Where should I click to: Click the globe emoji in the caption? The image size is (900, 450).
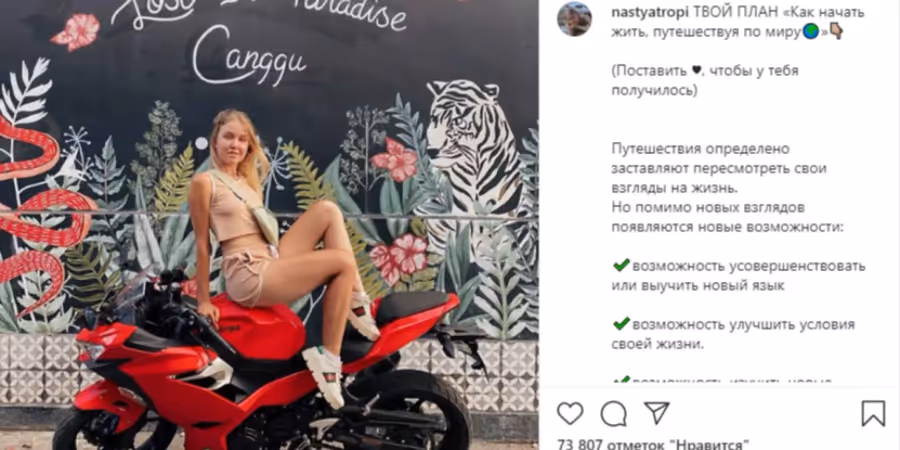[810, 33]
